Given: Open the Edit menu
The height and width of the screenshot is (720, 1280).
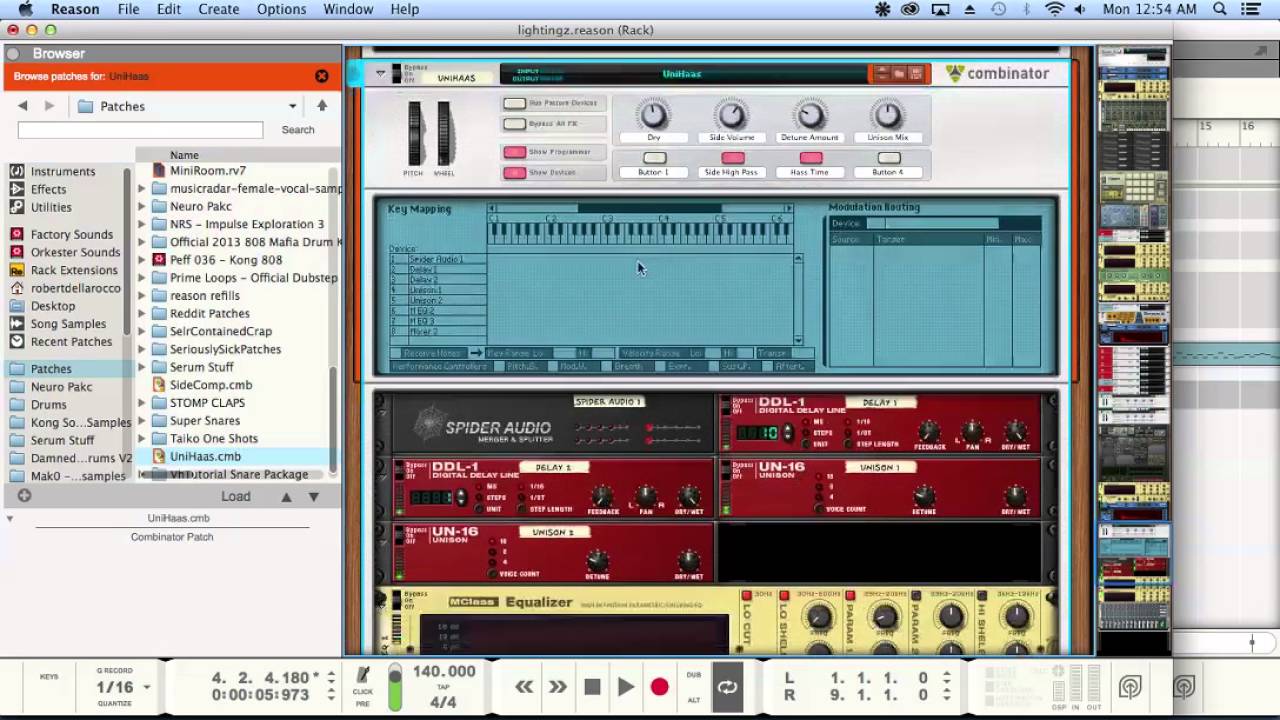Looking at the screenshot, I should coord(168,9).
